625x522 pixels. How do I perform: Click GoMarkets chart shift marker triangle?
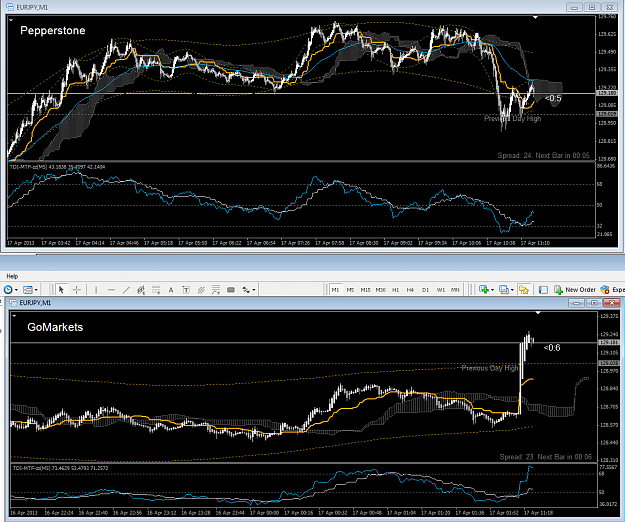point(538,313)
